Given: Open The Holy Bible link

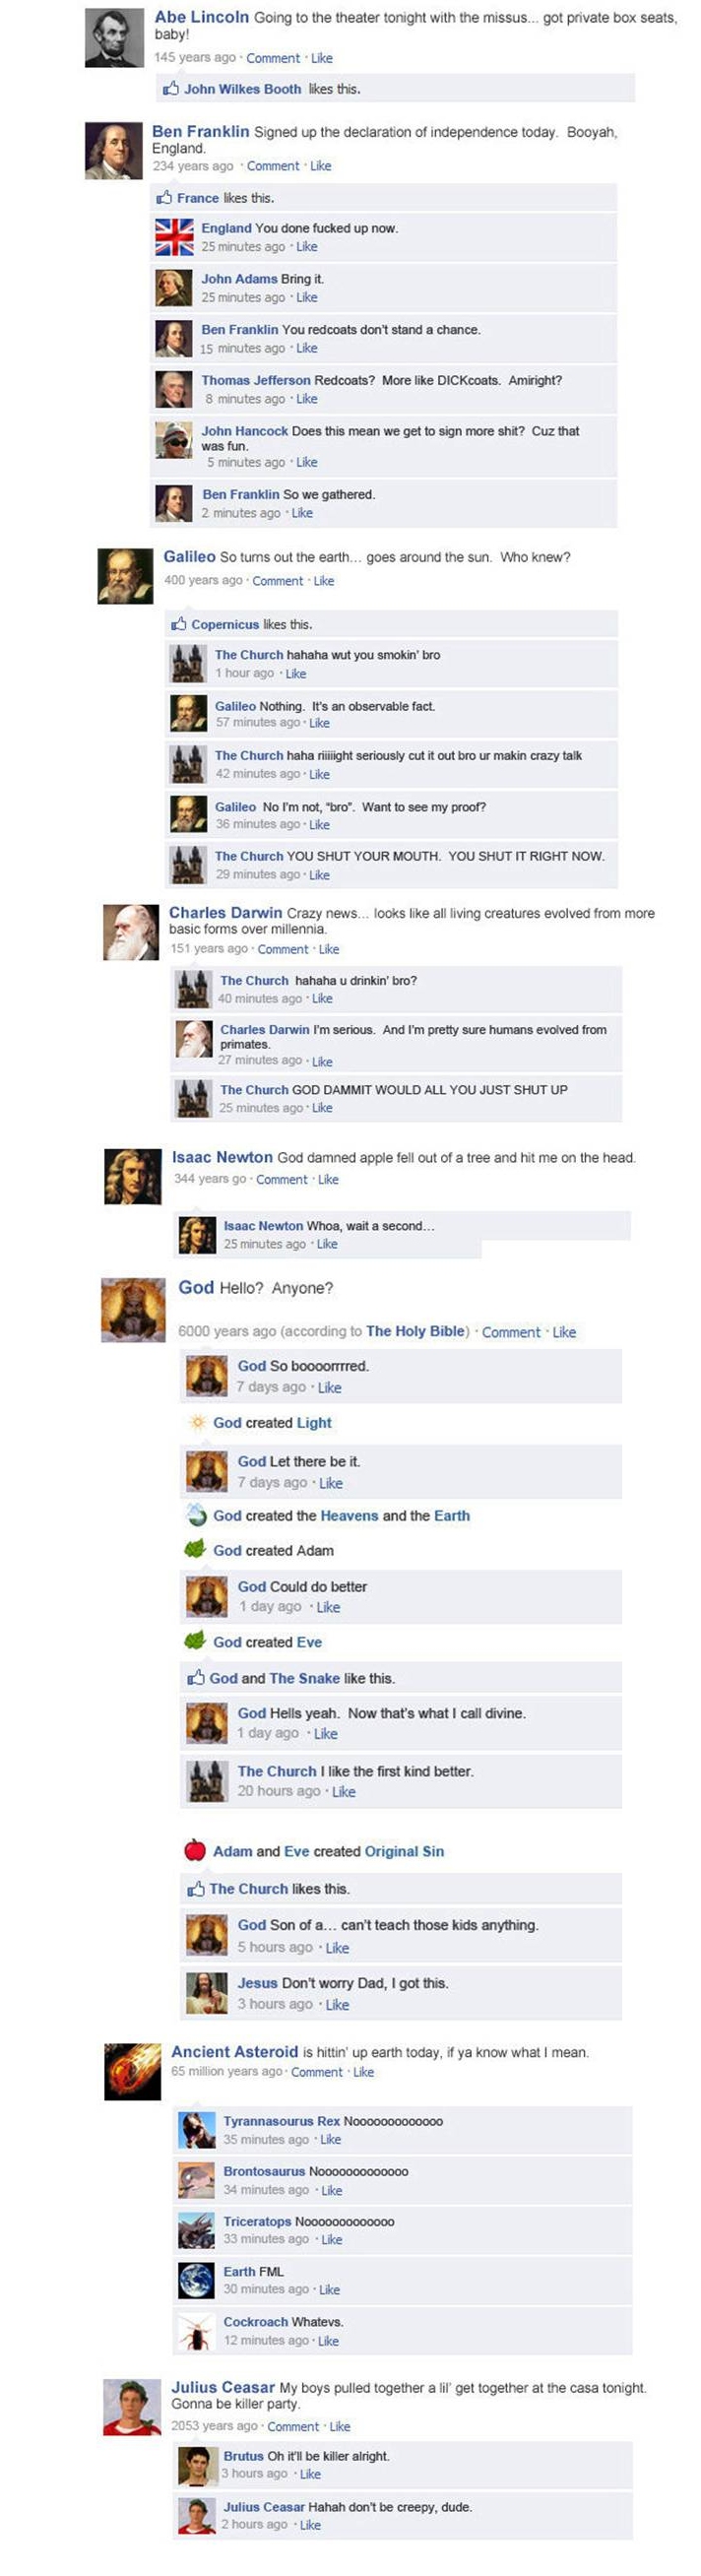Looking at the screenshot, I should coord(415,1331).
